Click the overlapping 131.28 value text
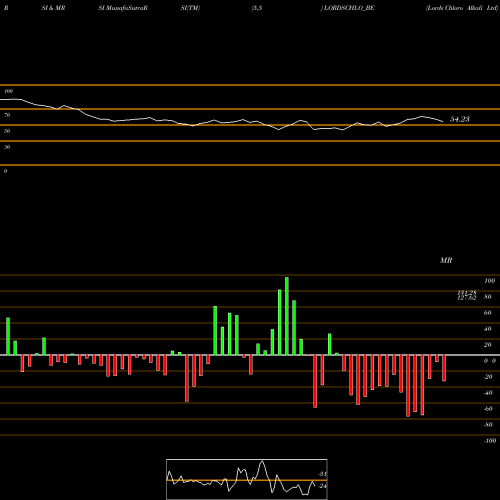 pyautogui.click(x=467, y=293)
